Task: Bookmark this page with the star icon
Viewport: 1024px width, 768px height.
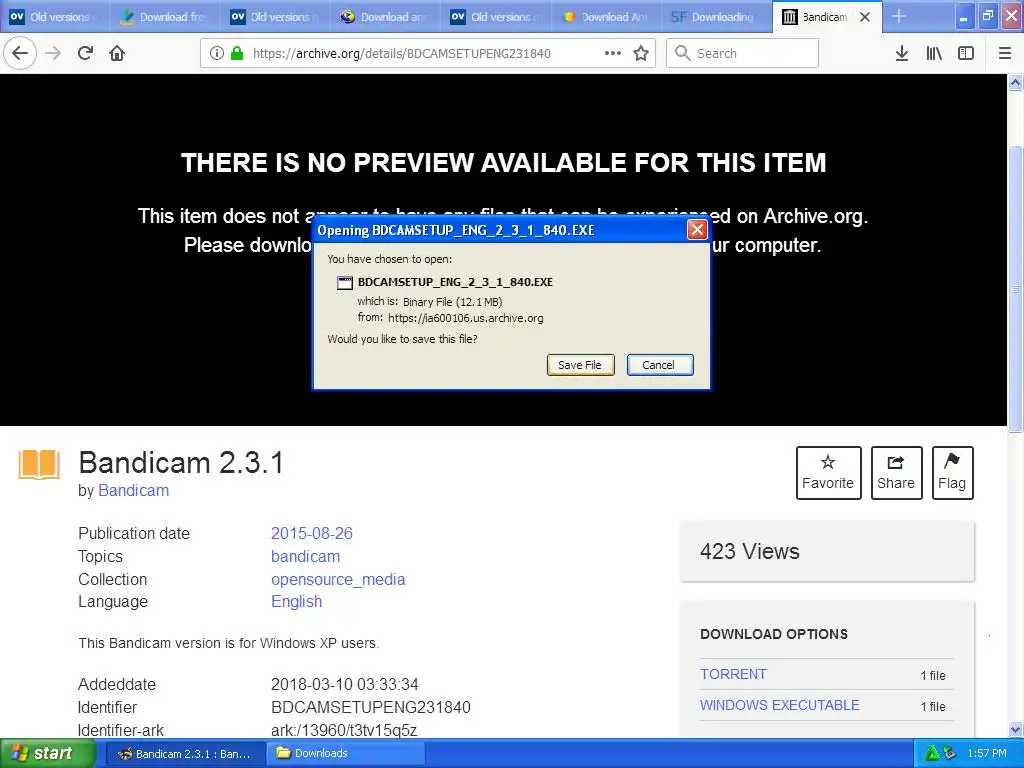Action: pyautogui.click(x=641, y=53)
